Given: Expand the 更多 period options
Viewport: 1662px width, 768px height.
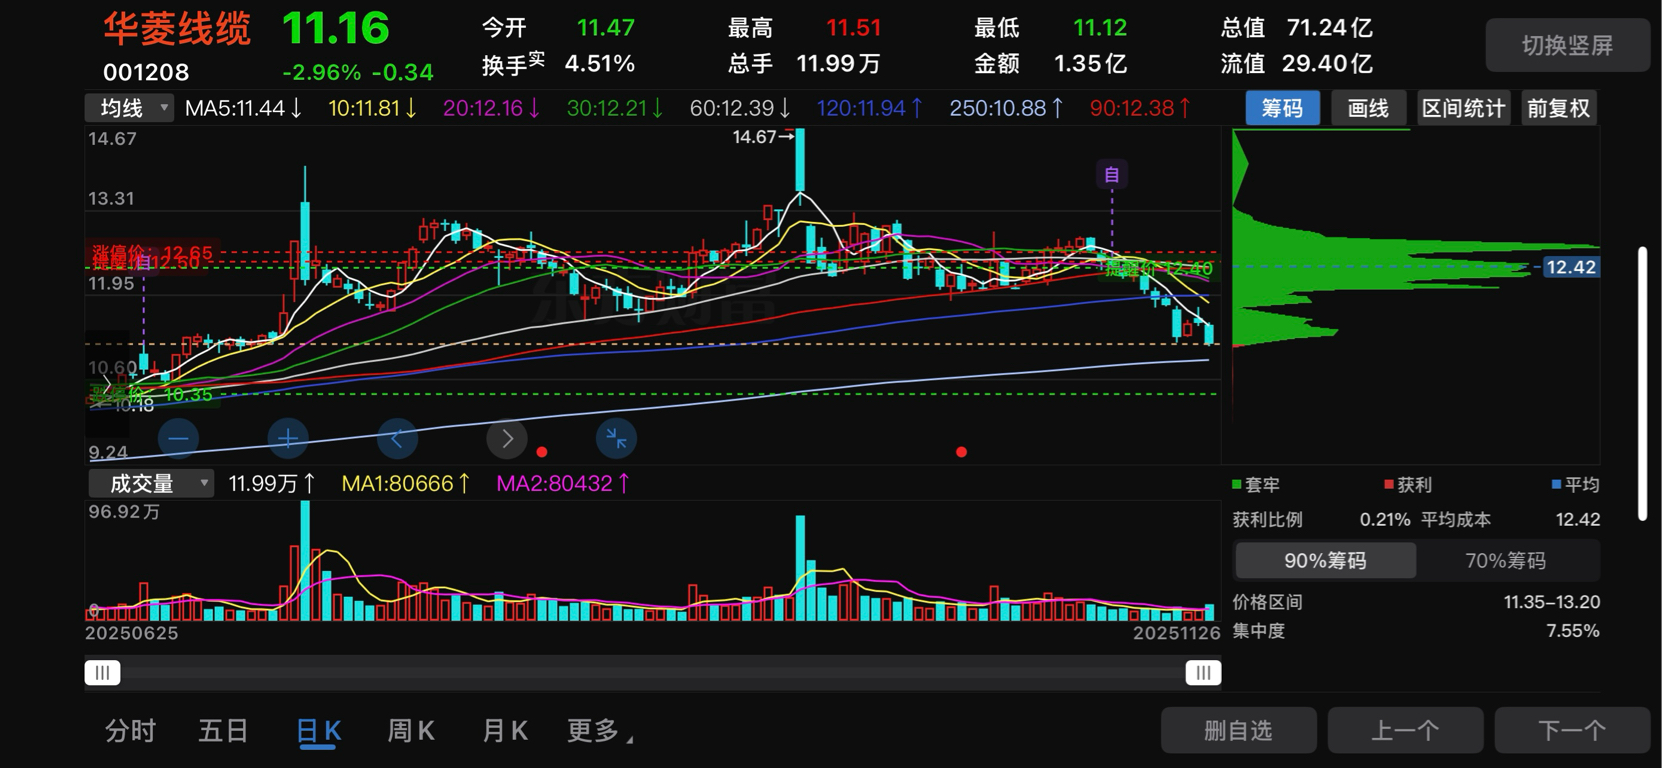Looking at the screenshot, I should point(600,731).
